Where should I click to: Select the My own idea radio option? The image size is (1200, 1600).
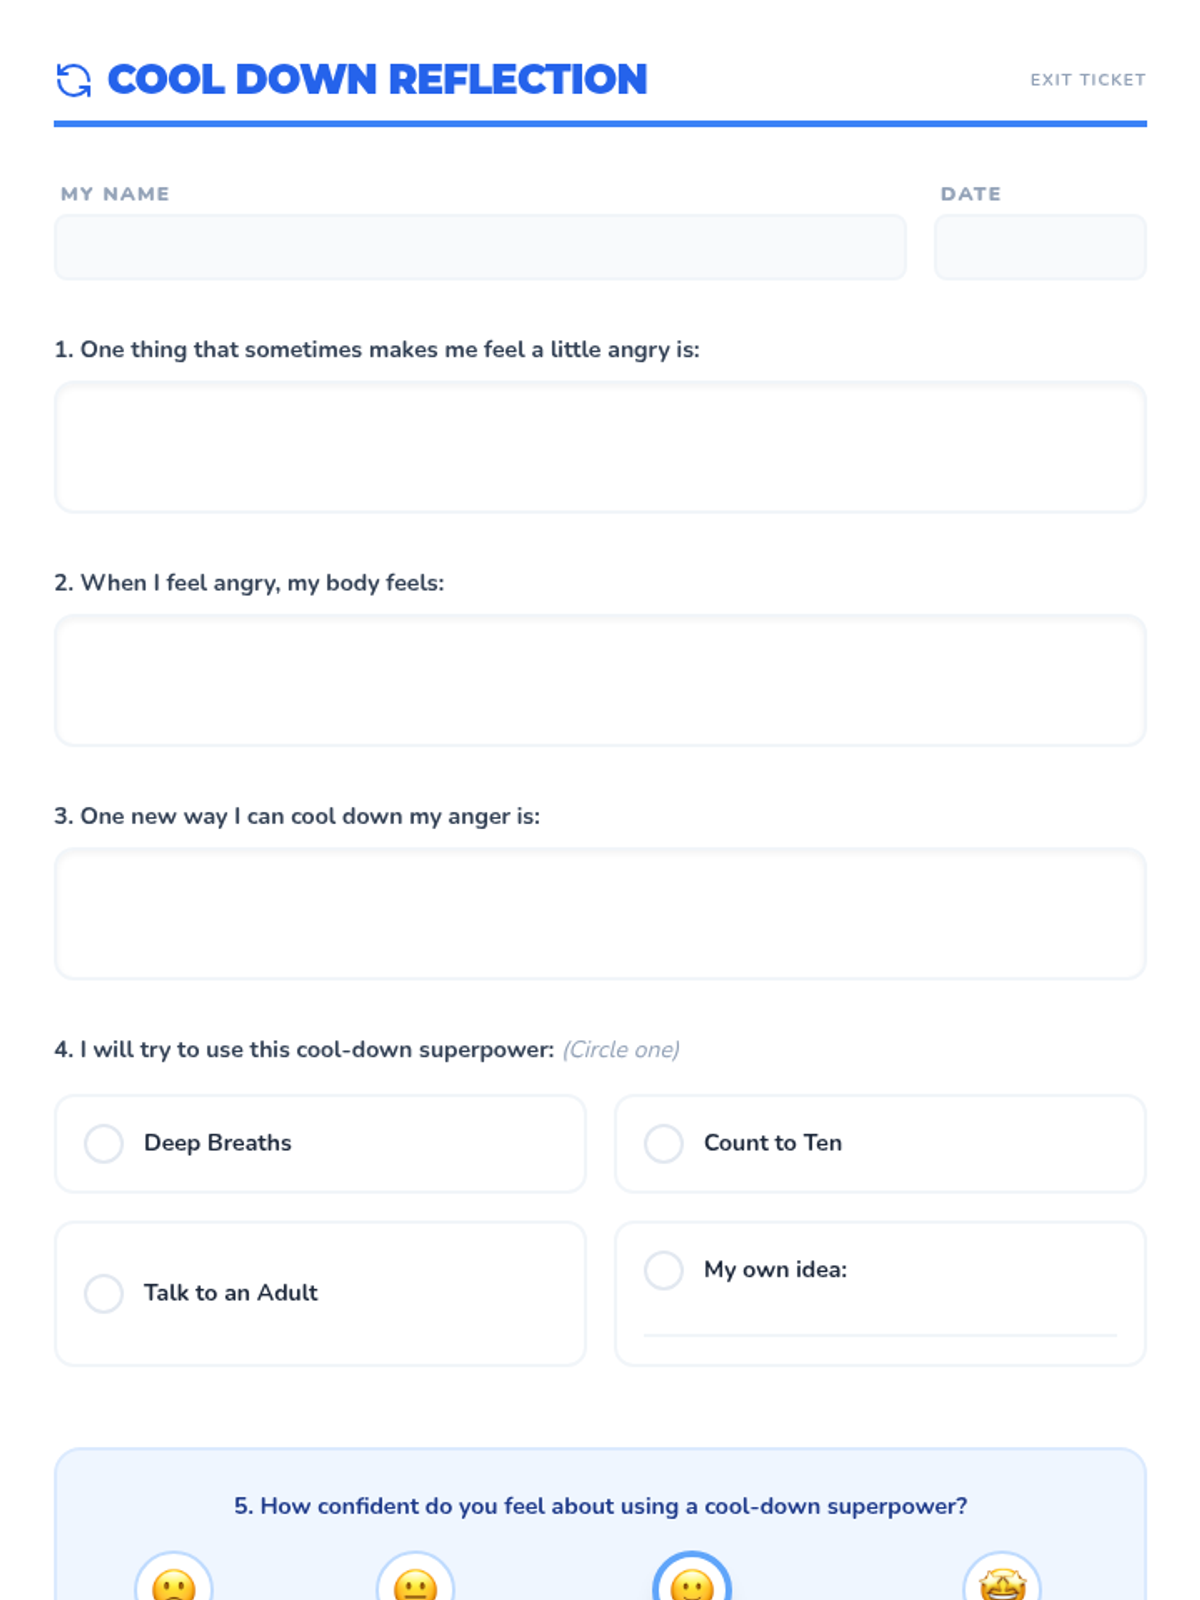664,1270
